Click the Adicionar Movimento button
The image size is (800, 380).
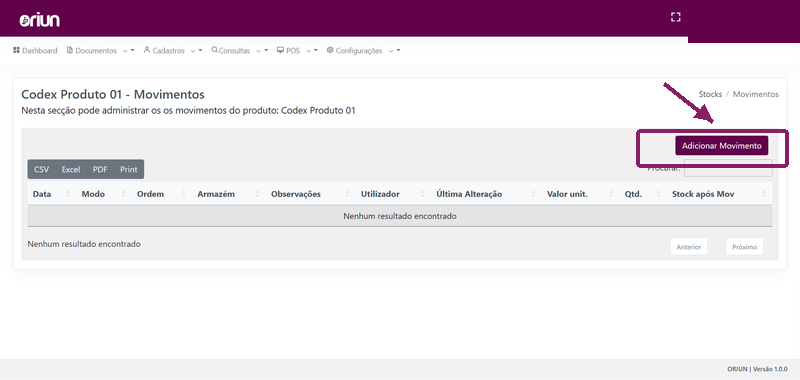pyautogui.click(x=721, y=145)
